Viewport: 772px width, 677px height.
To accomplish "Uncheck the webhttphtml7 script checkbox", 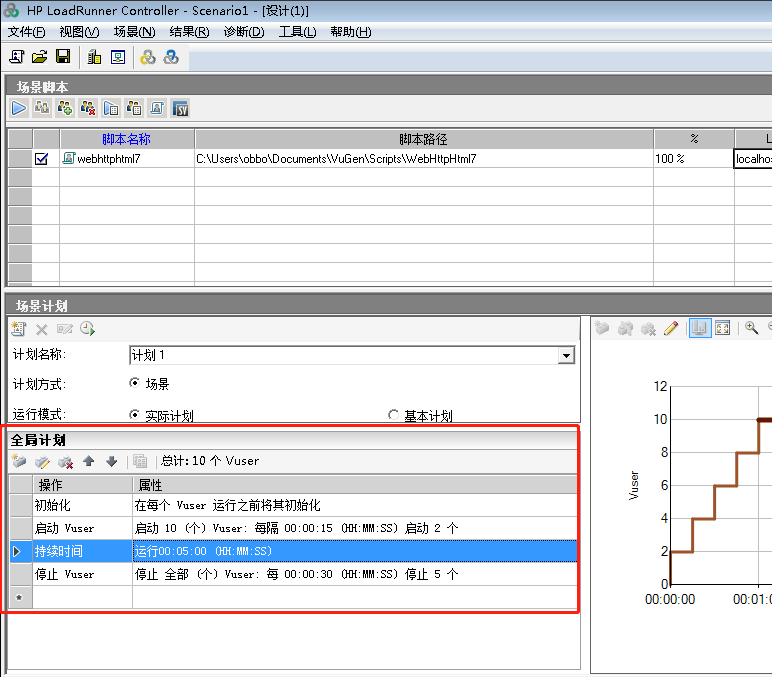I will point(42,158).
